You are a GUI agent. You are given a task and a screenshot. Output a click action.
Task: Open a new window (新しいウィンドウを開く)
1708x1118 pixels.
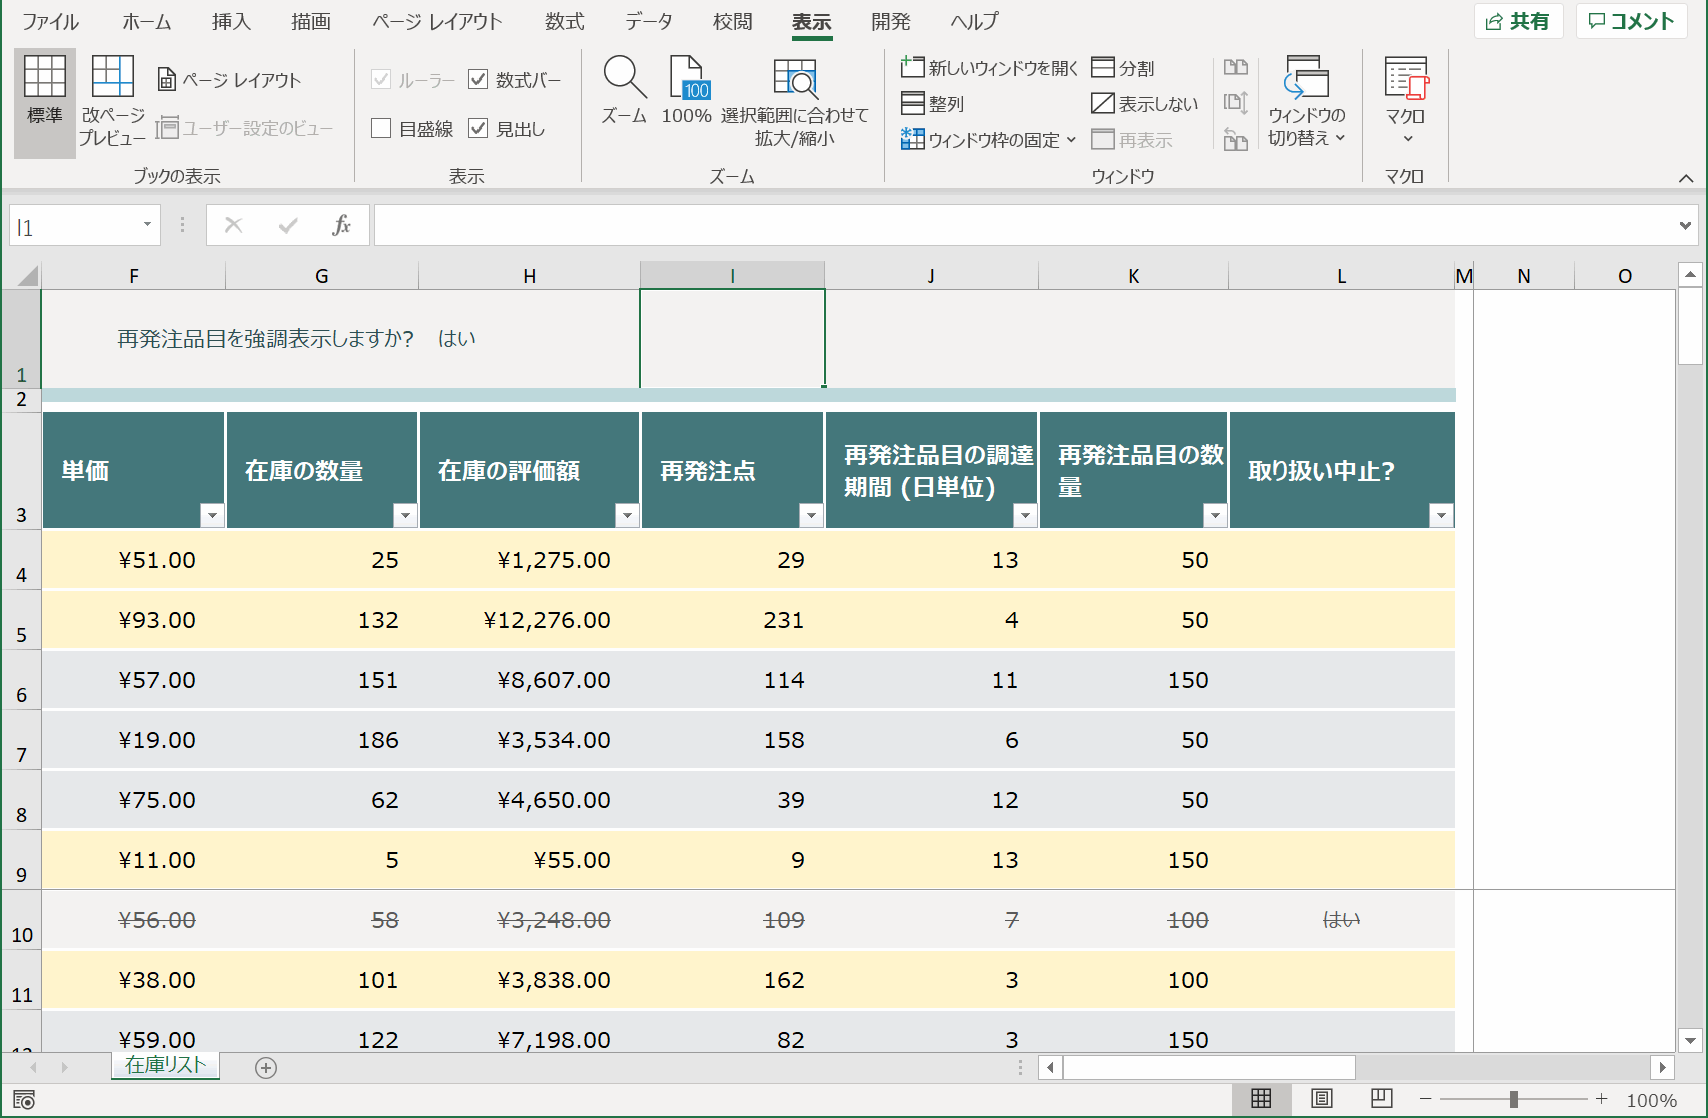click(989, 68)
